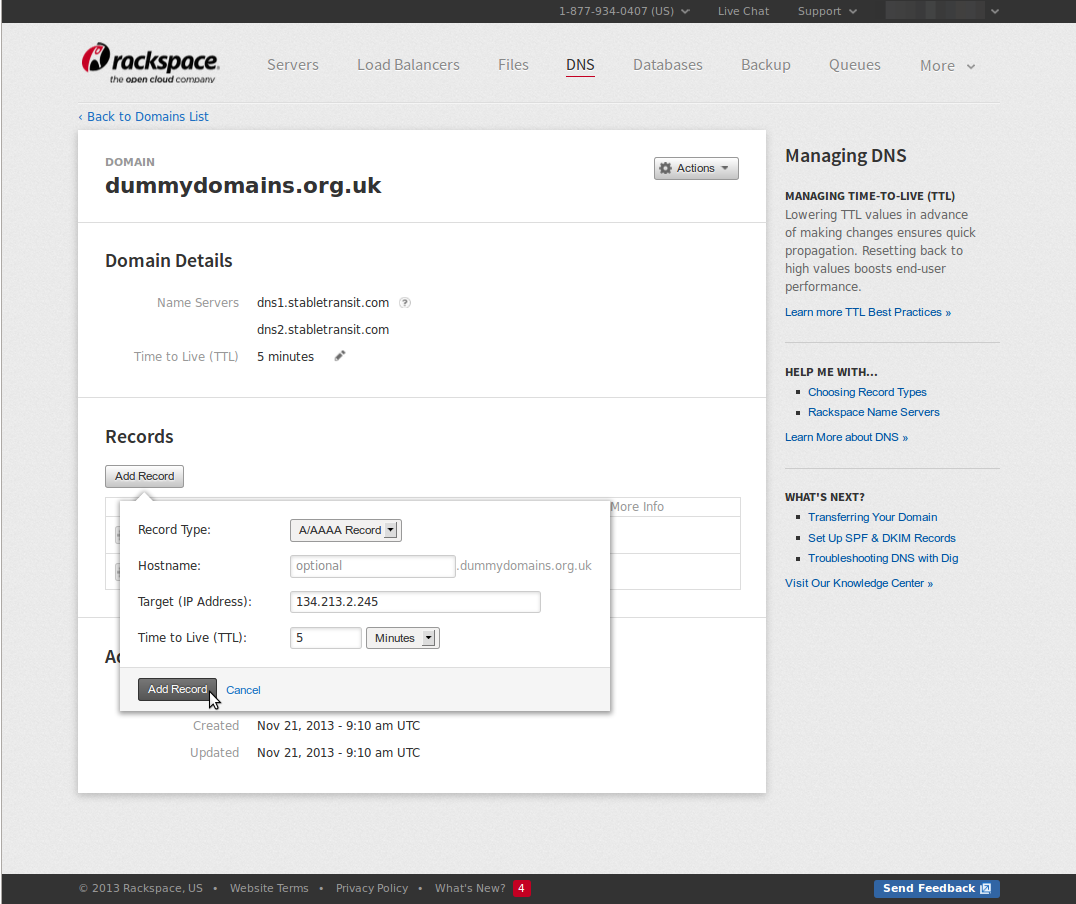
Task: Change the TTL unit from Minutes
Action: (403, 638)
